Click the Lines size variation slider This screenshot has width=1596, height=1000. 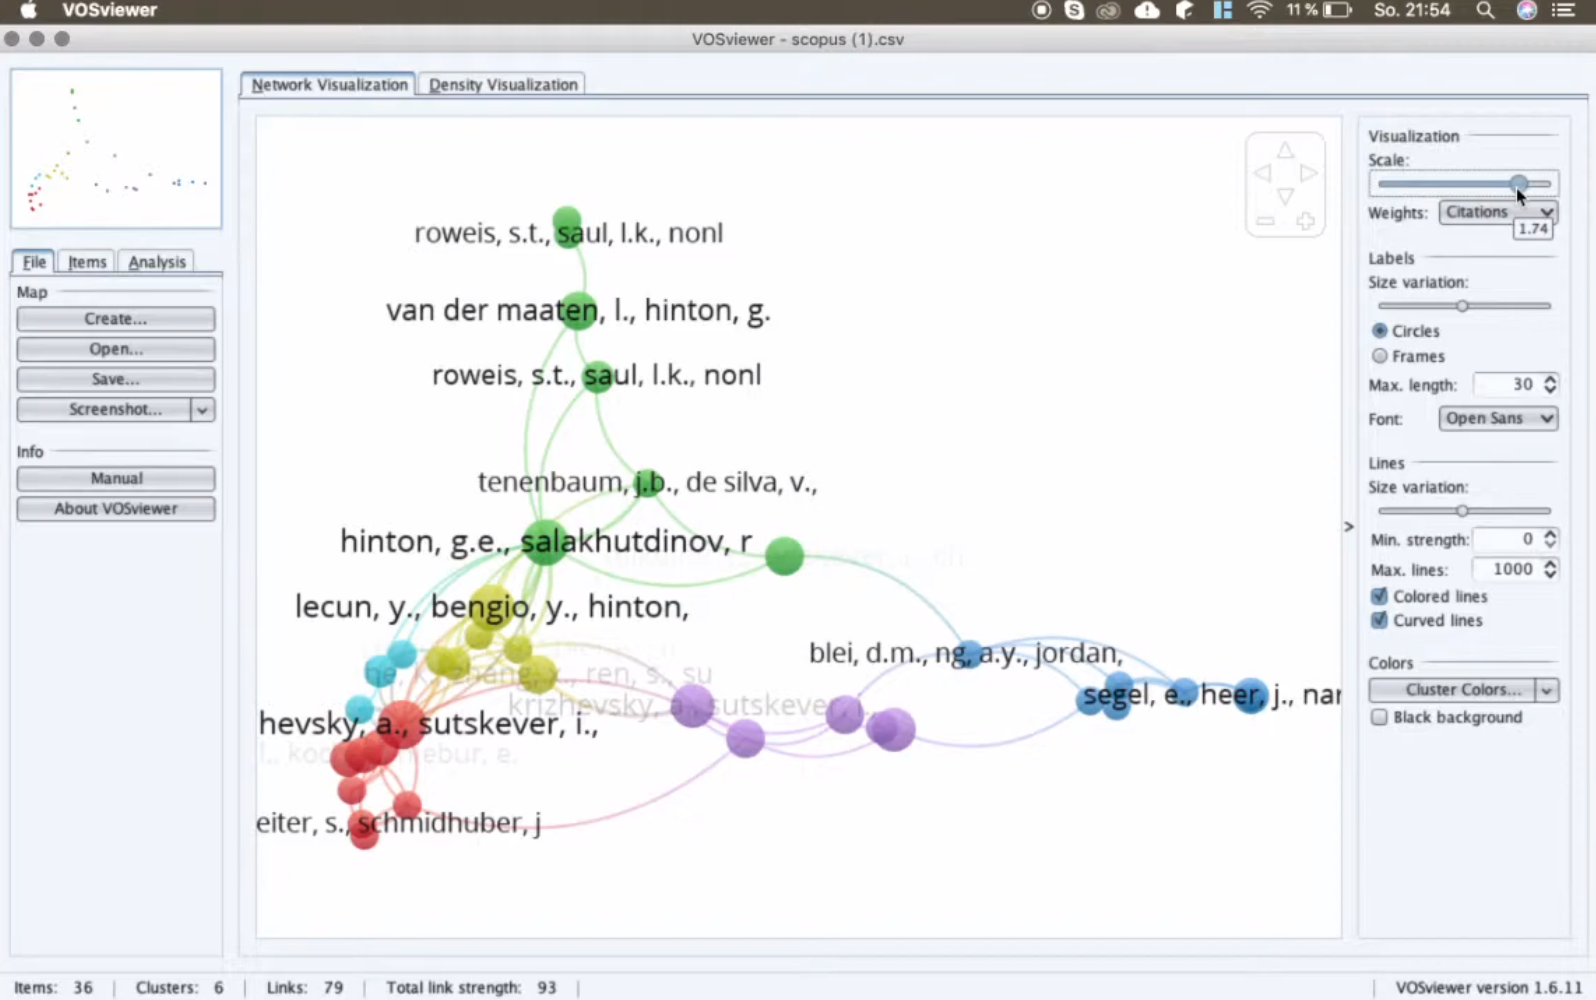tap(1464, 511)
